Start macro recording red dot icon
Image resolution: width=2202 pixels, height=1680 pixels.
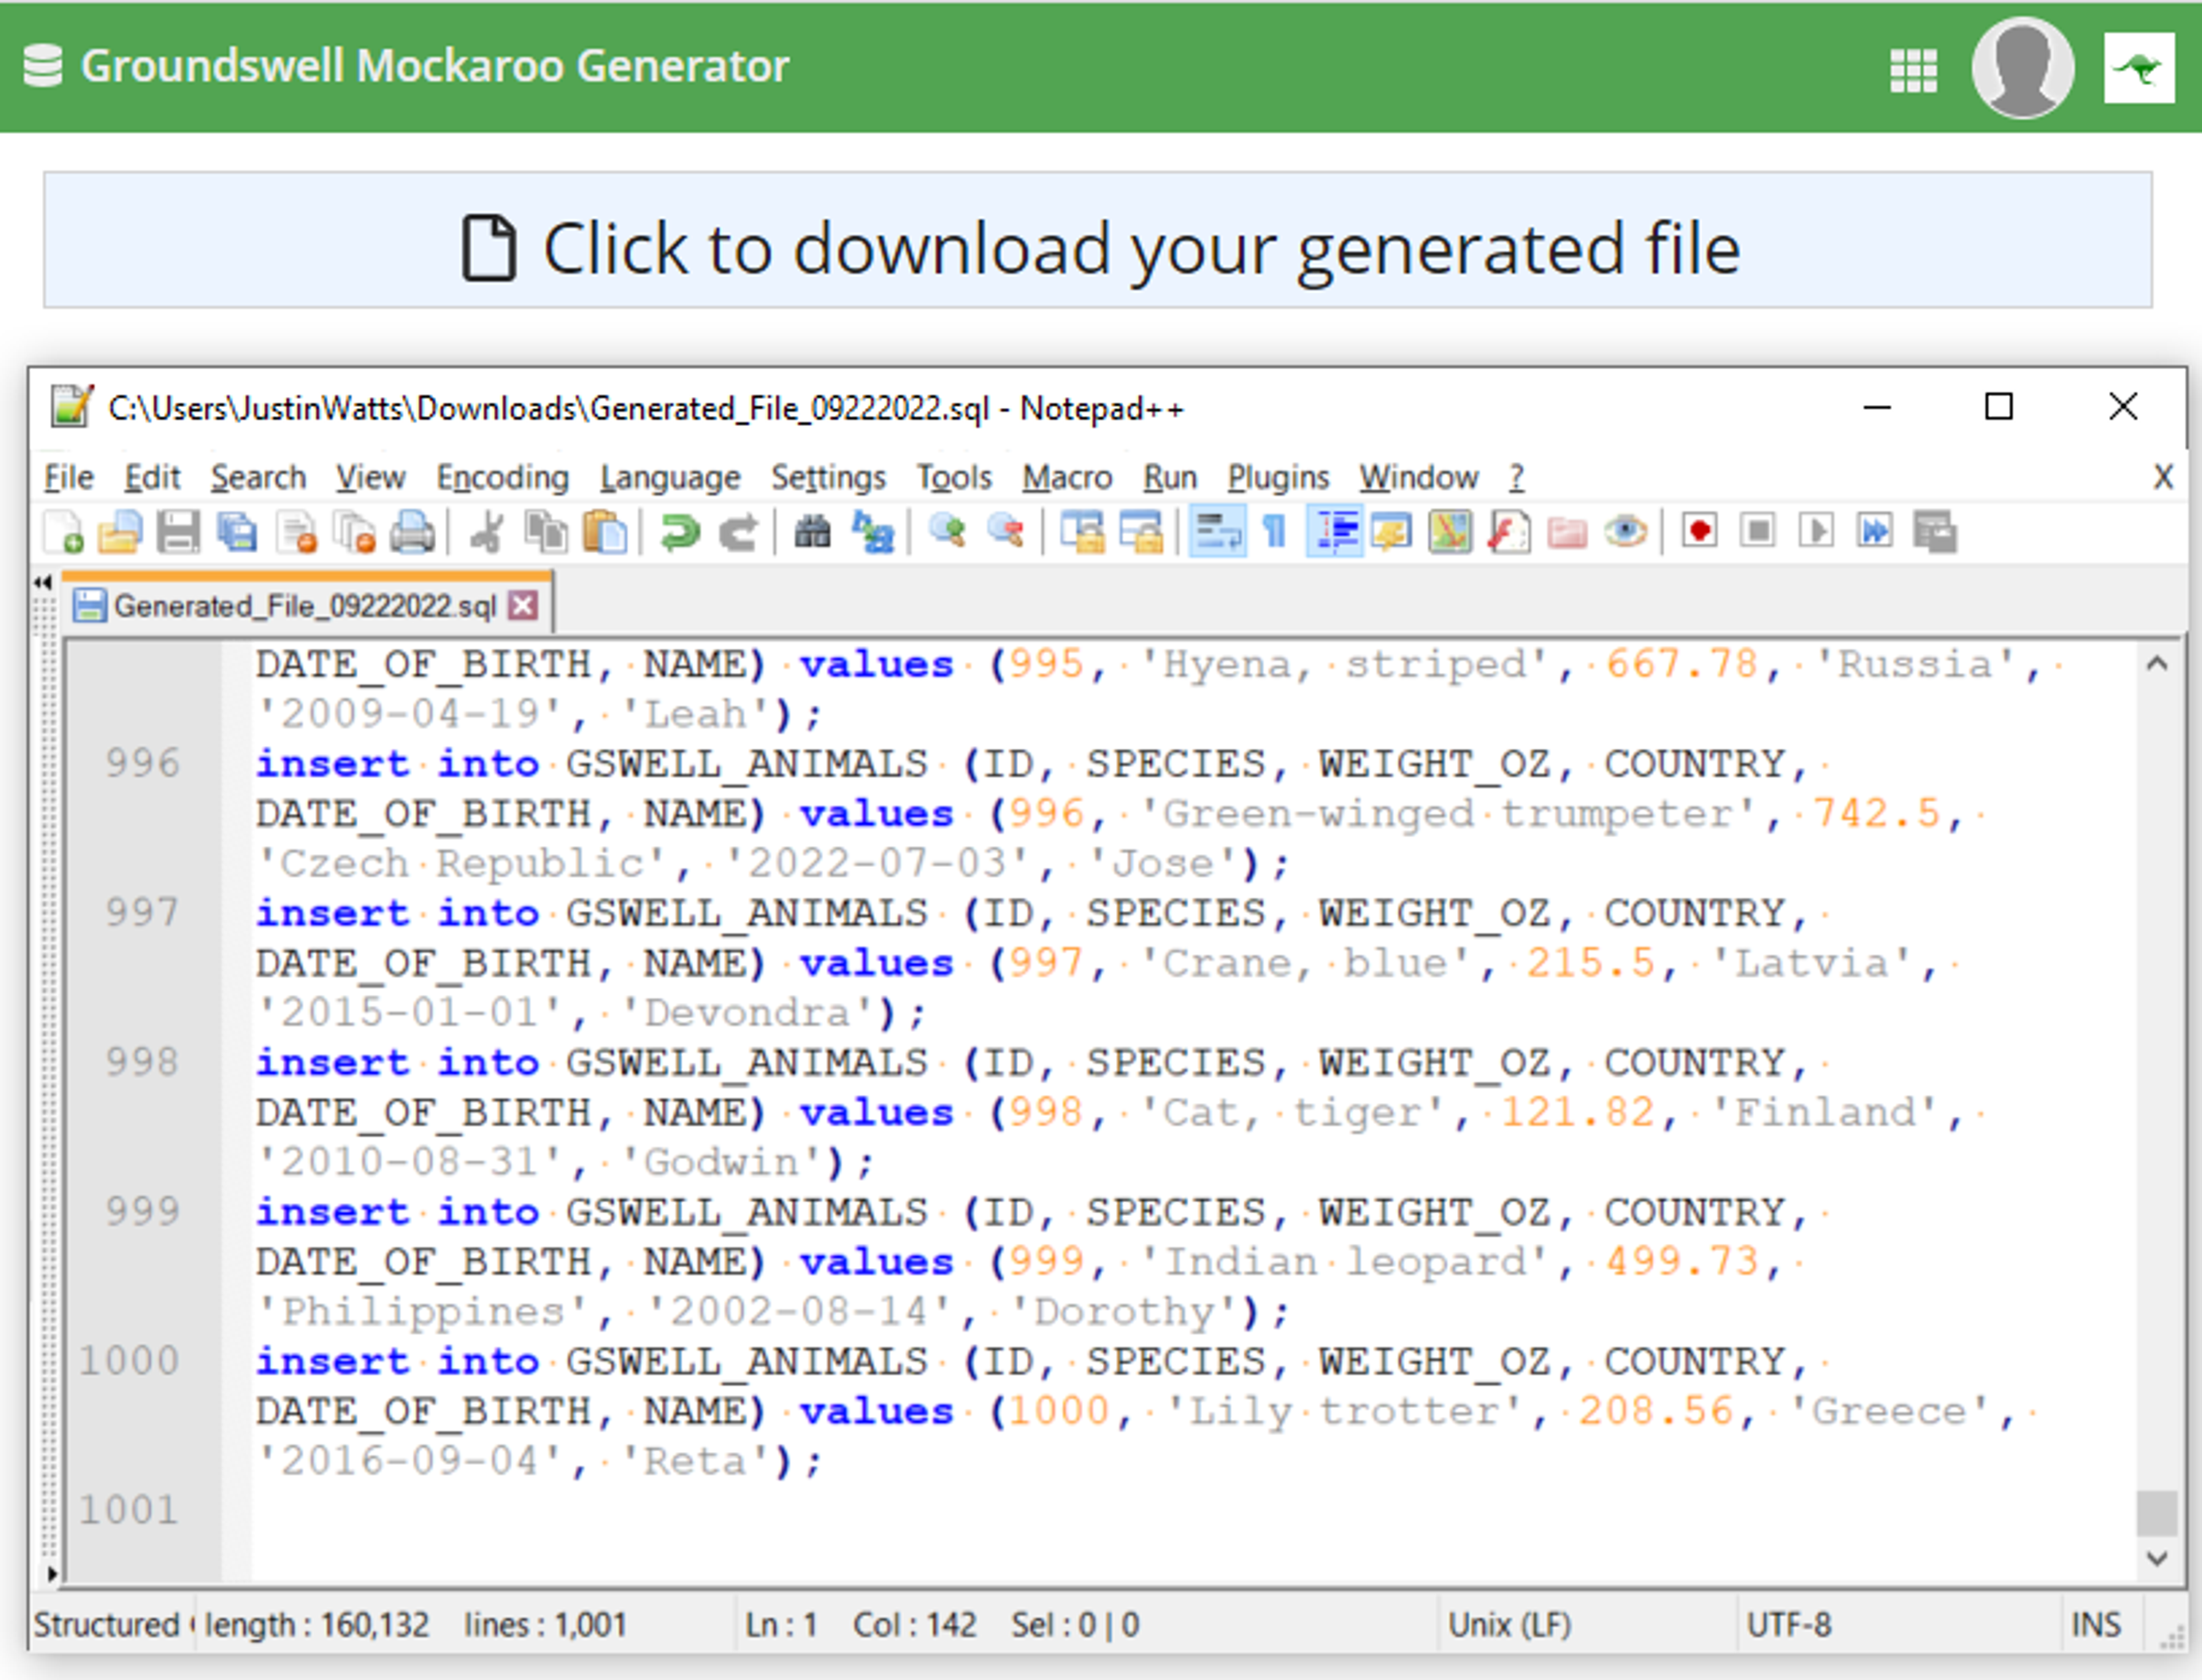coord(1700,530)
